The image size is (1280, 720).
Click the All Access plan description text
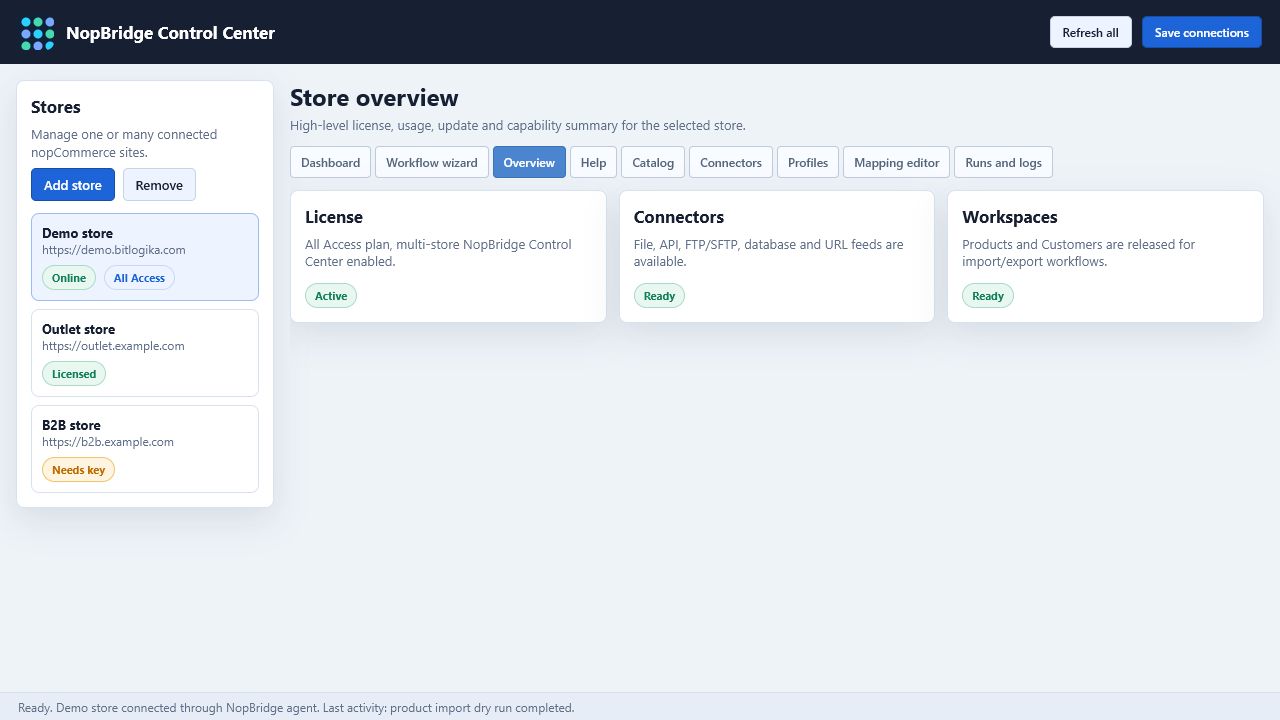tap(438, 253)
